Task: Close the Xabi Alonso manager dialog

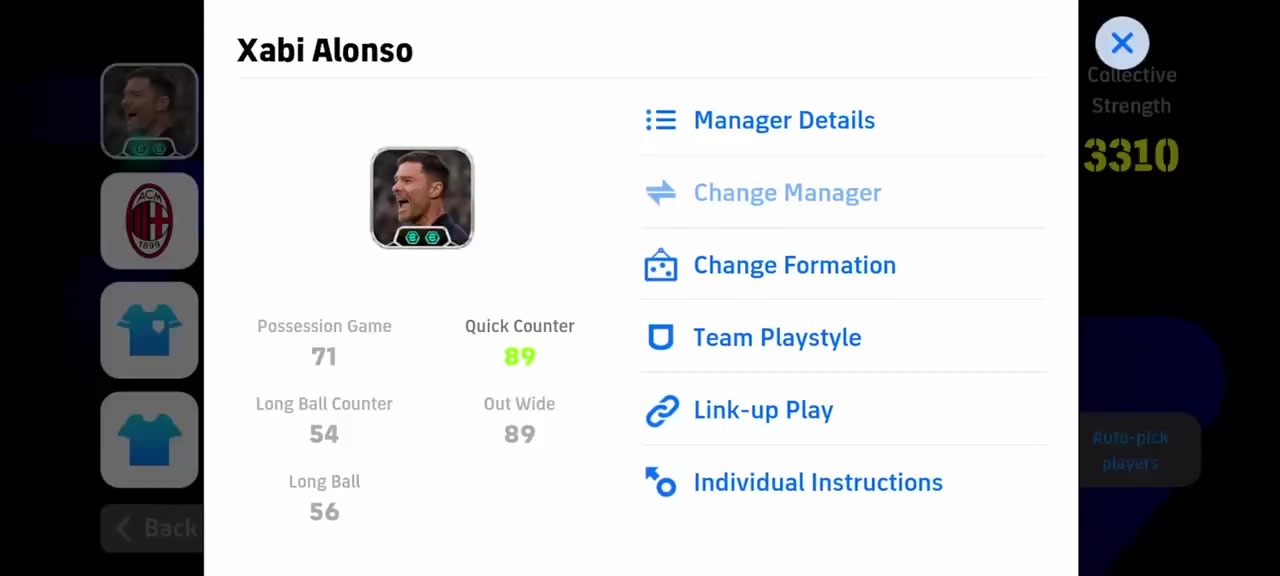Action: (1122, 43)
